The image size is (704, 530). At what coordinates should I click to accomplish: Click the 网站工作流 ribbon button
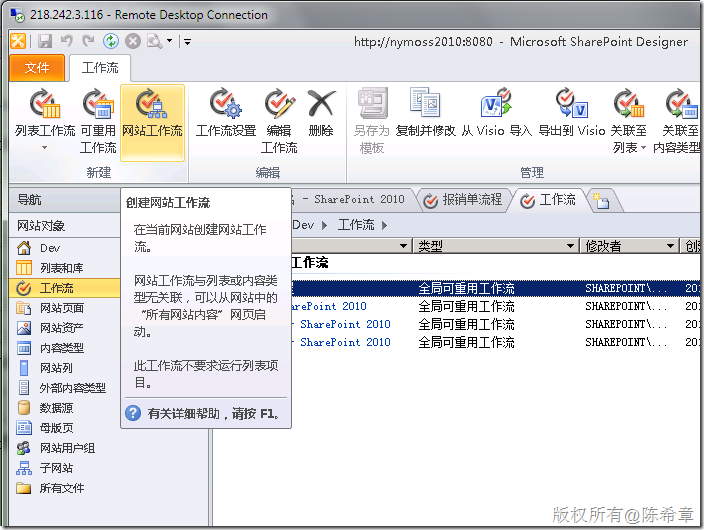tap(152, 122)
